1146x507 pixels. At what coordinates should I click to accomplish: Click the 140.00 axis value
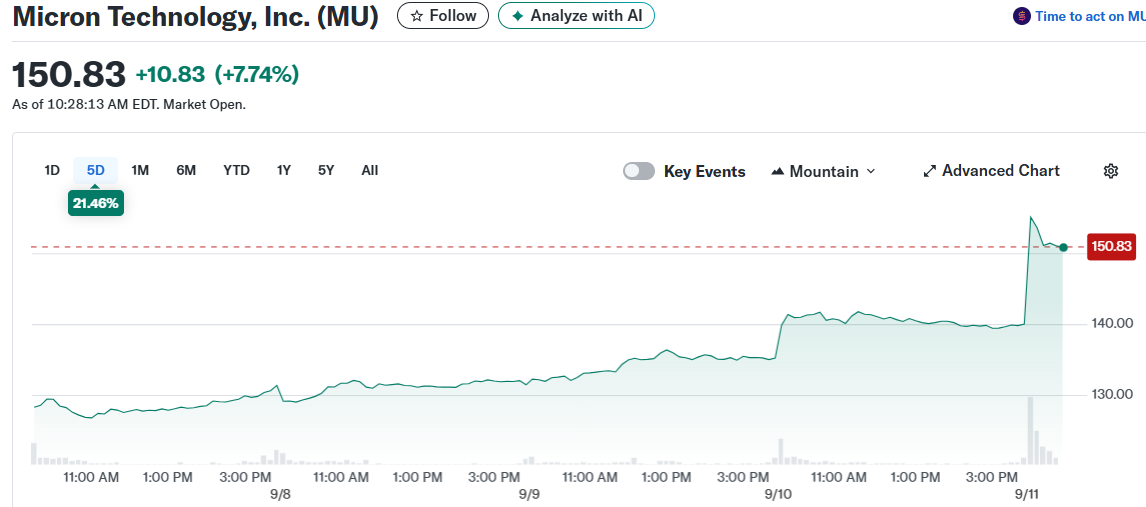1112,323
